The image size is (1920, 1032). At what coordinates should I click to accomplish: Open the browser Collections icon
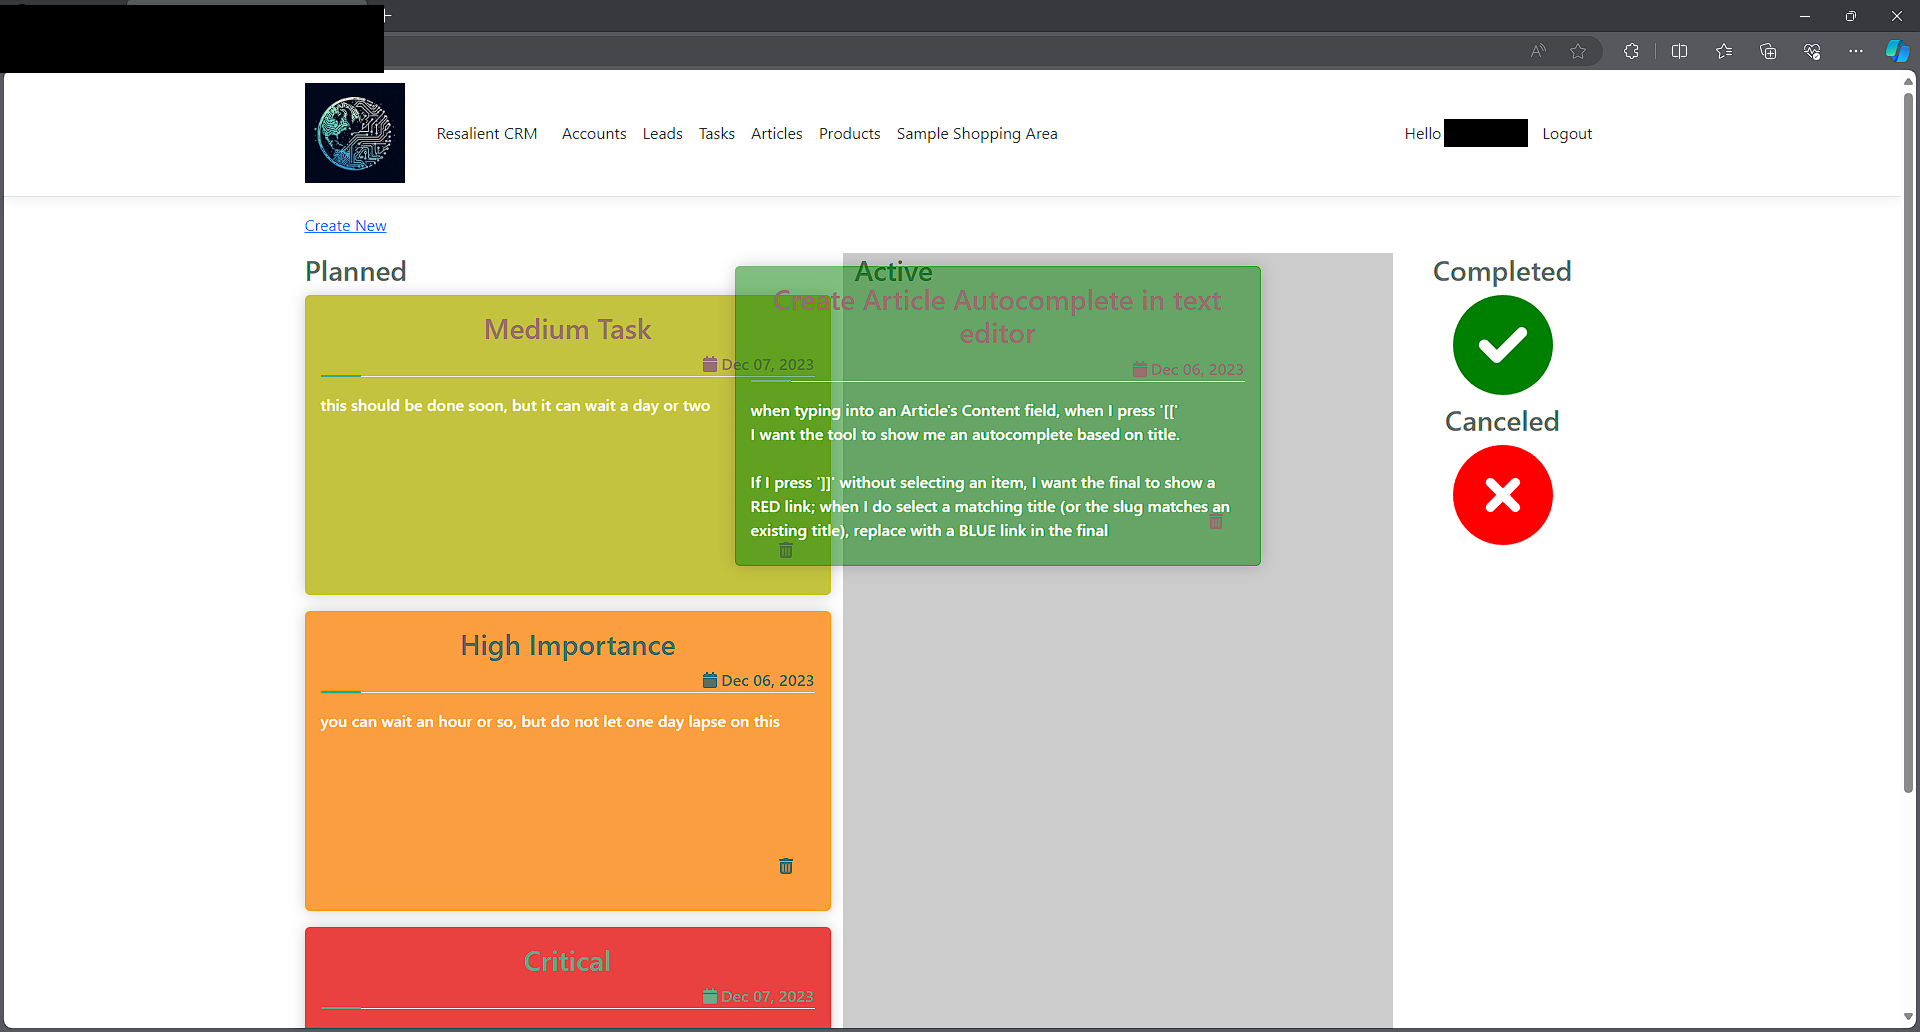1768,51
